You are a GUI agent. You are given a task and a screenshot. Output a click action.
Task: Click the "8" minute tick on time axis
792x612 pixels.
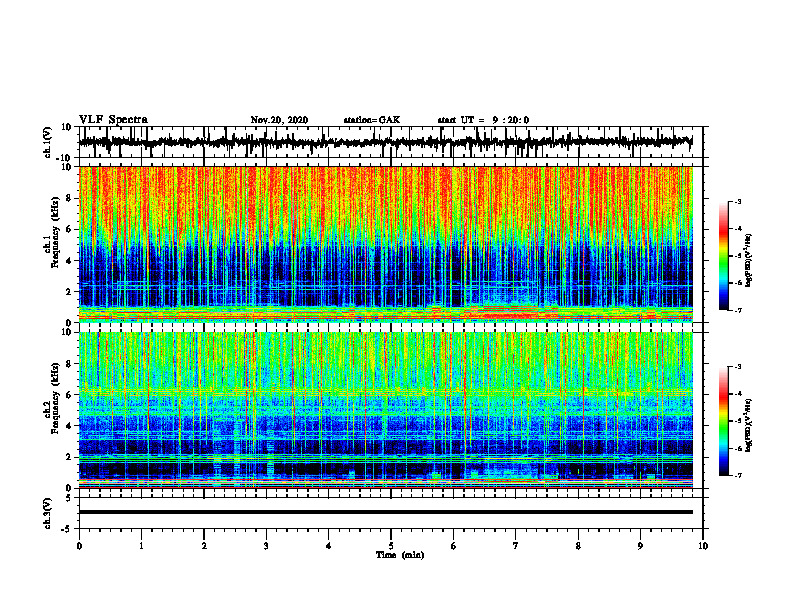tap(578, 546)
